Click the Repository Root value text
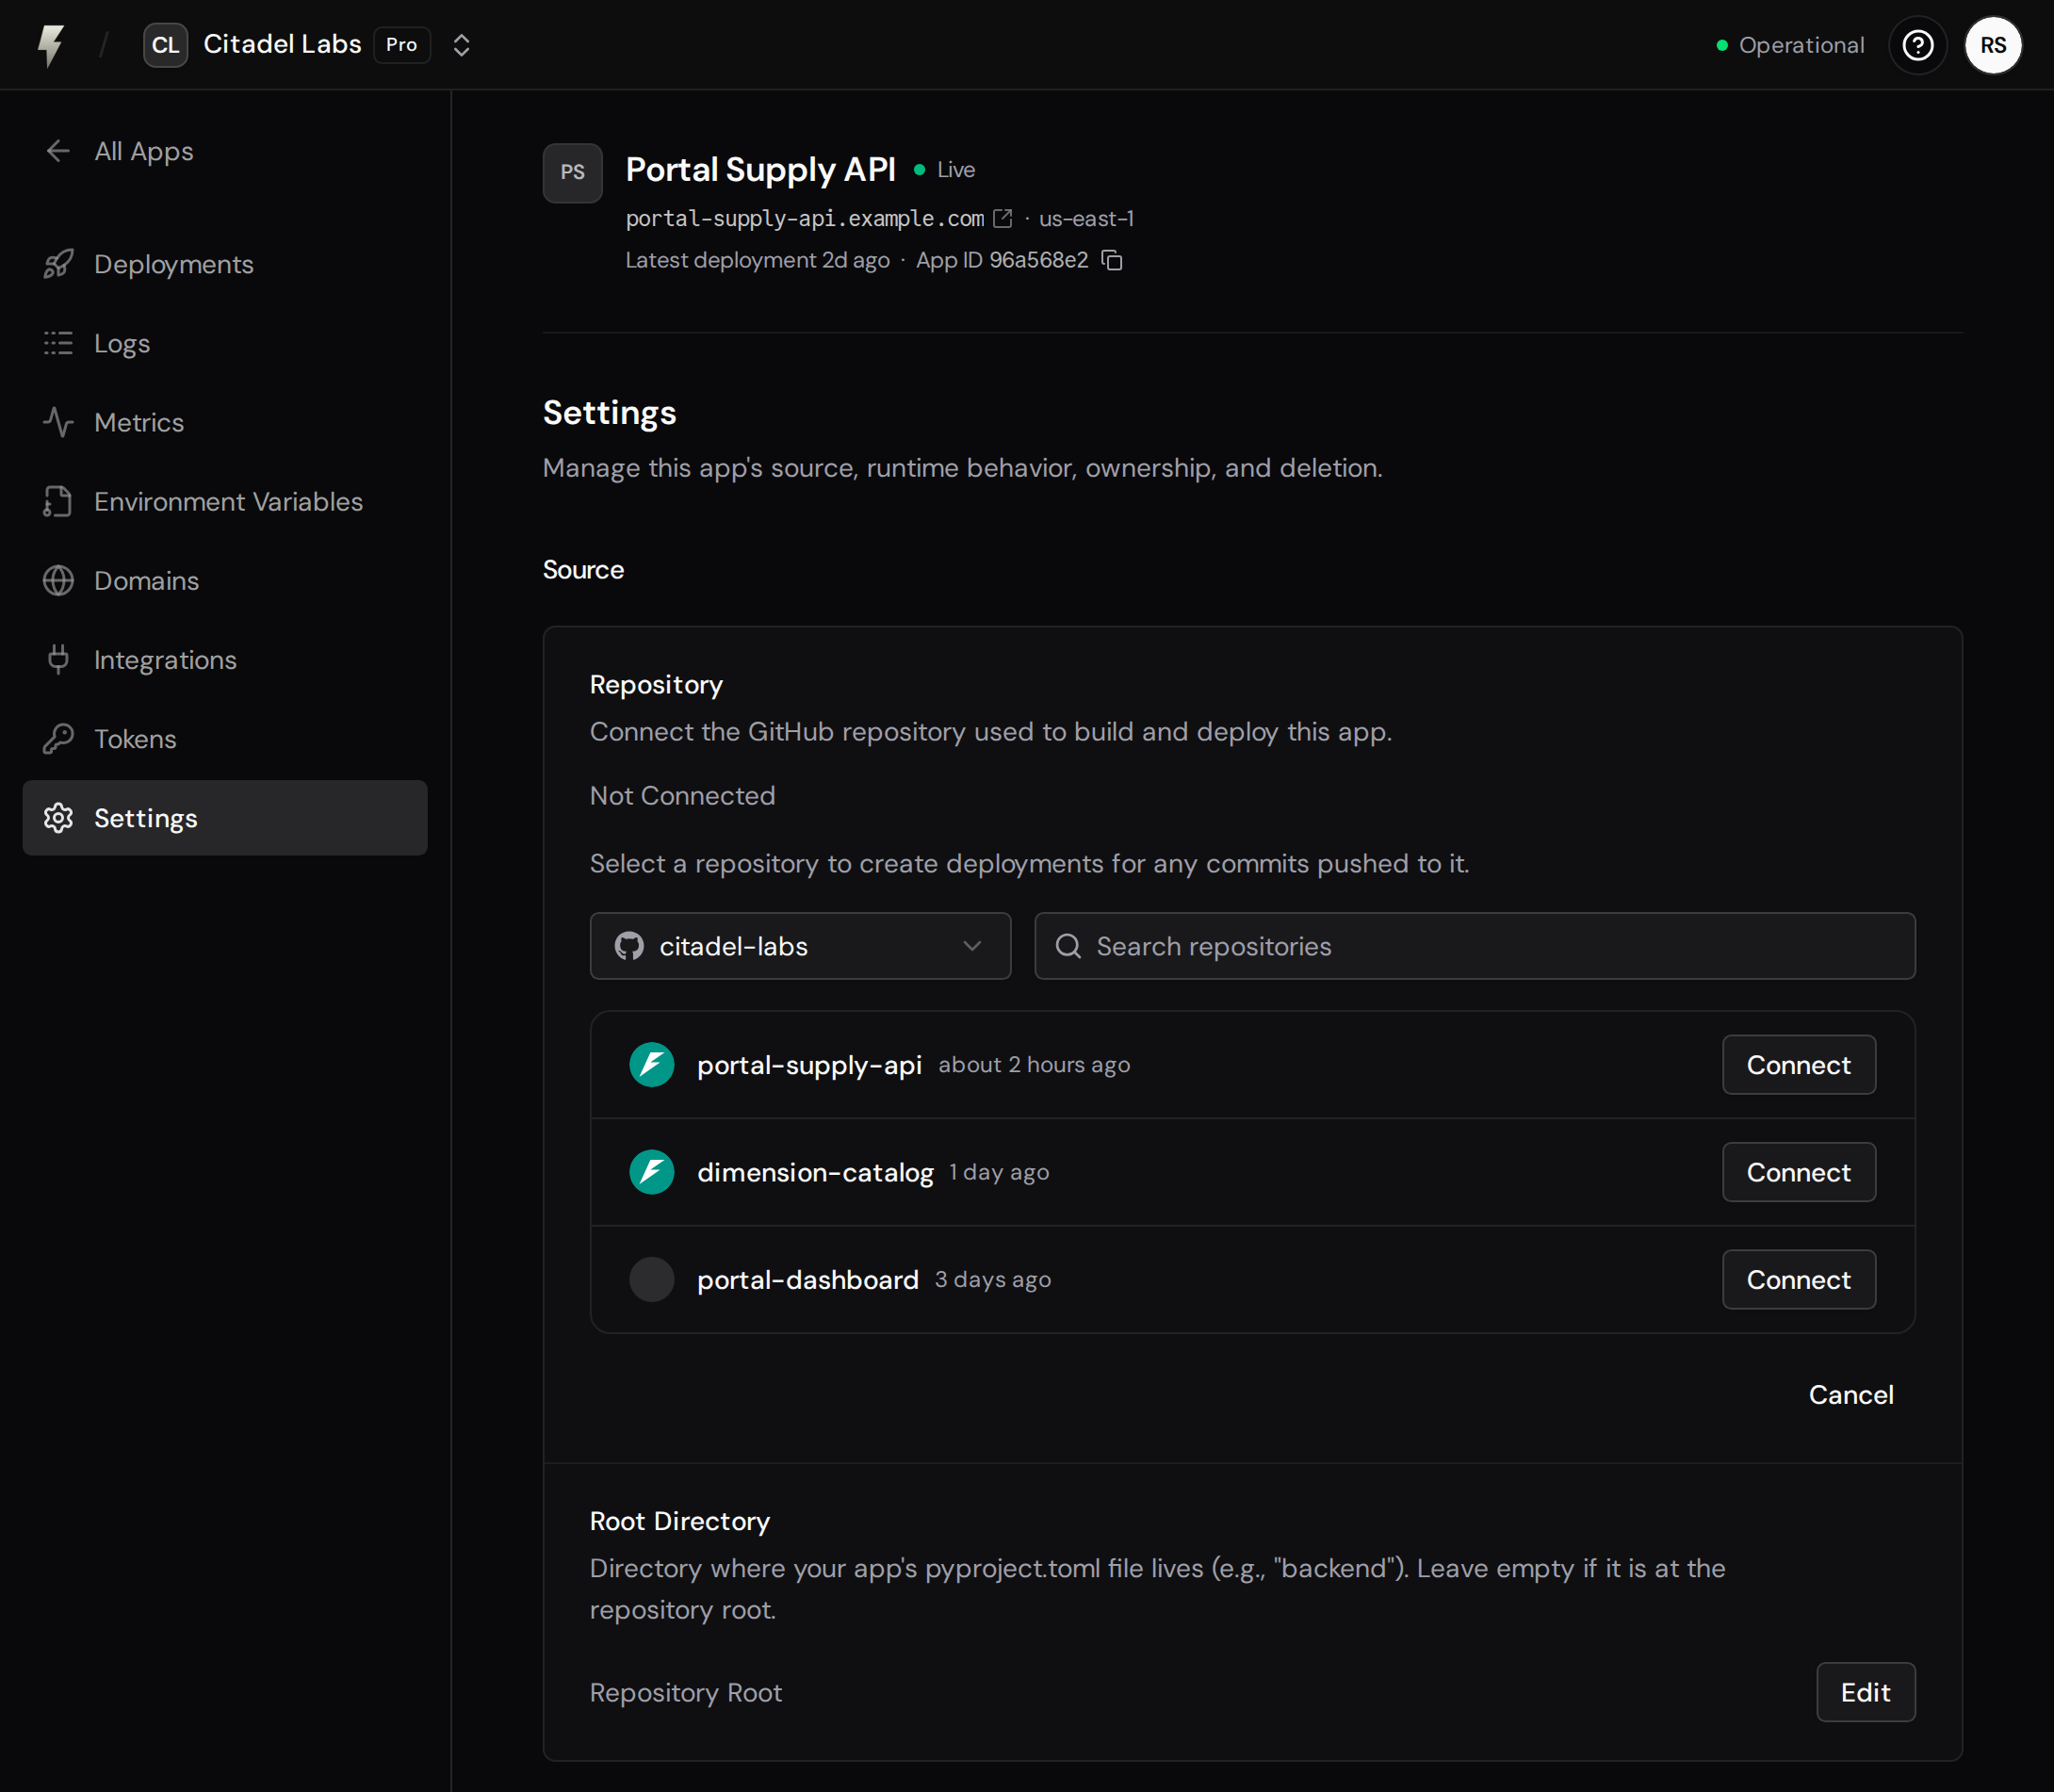This screenshot has width=2054, height=1792. (685, 1692)
